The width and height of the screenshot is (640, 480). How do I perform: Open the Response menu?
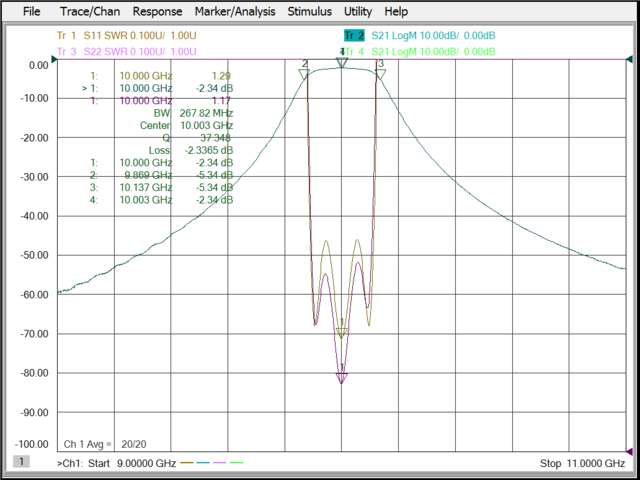click(x=157, y=11)
